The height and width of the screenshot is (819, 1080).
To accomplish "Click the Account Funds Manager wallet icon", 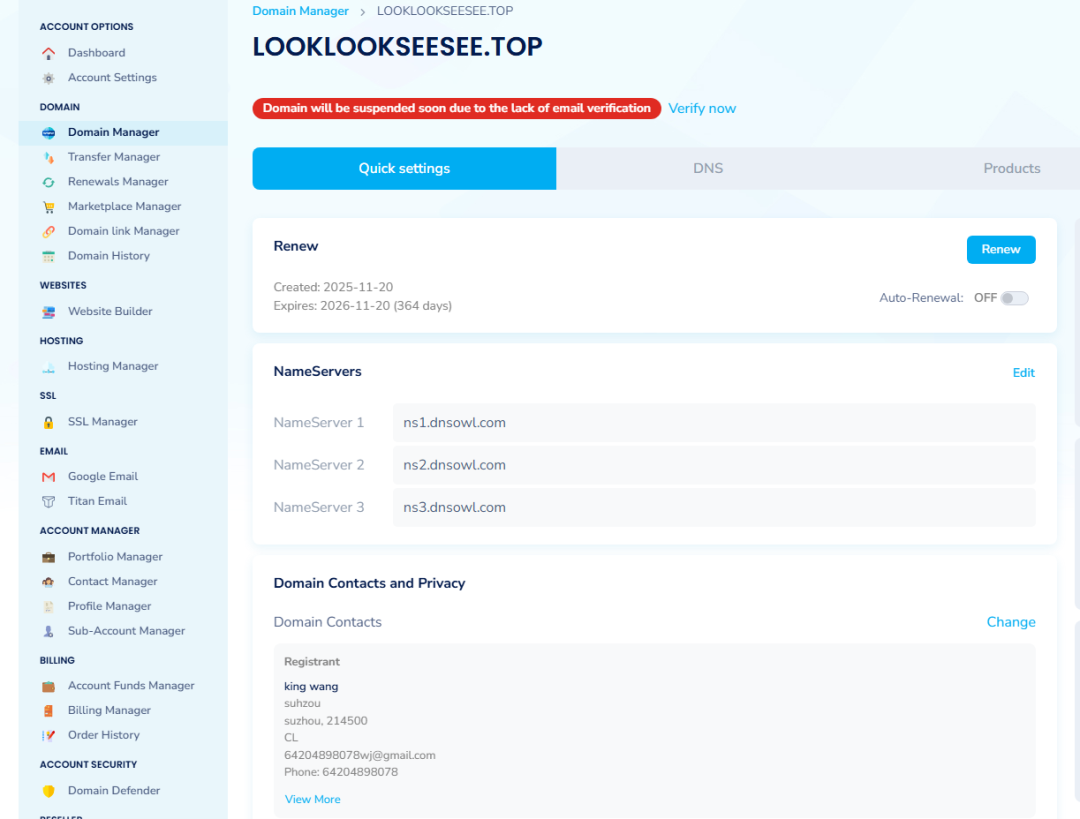I will (x=48, y=686).
